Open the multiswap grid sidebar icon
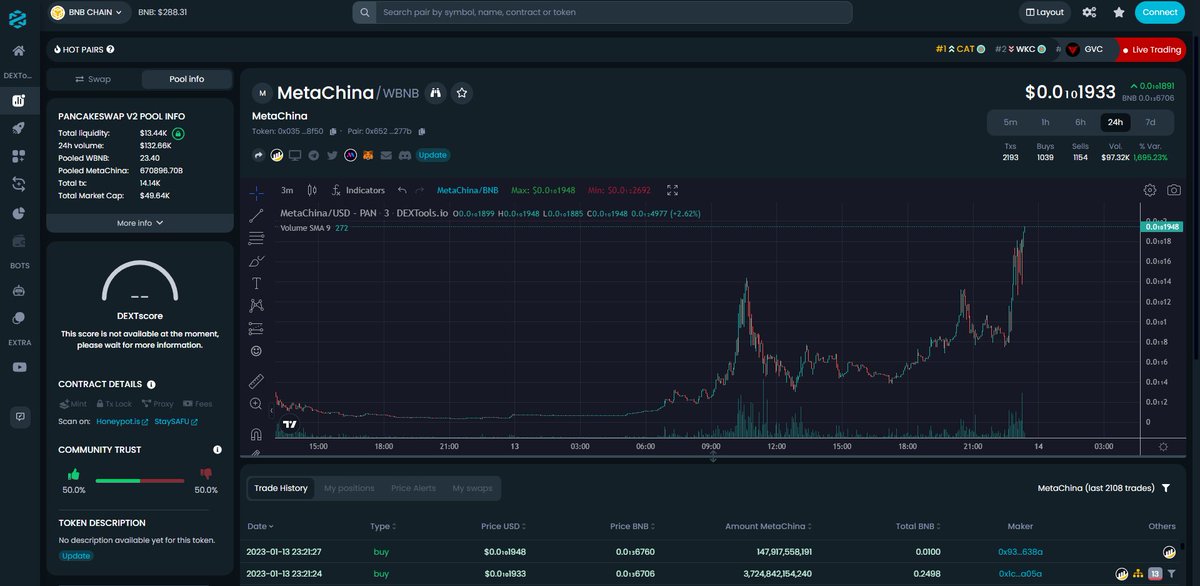The height and width of the screenshot is (586, 1200). tap(18, 156)
